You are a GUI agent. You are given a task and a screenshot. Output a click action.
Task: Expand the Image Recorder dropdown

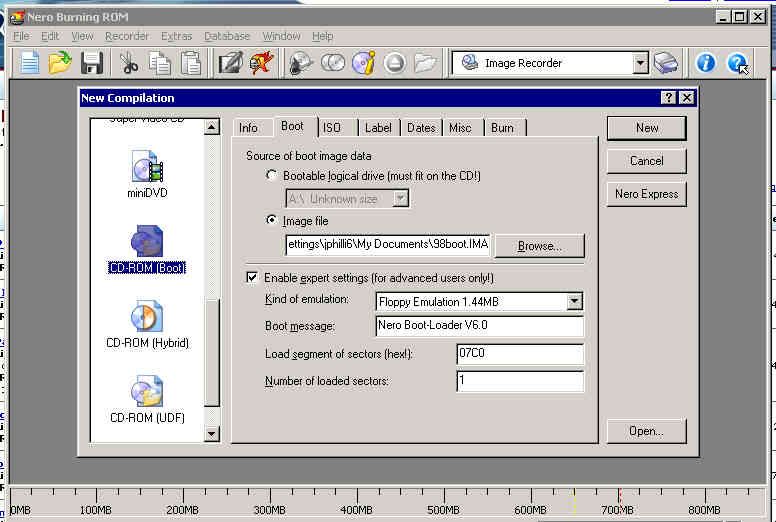[640, 63]
